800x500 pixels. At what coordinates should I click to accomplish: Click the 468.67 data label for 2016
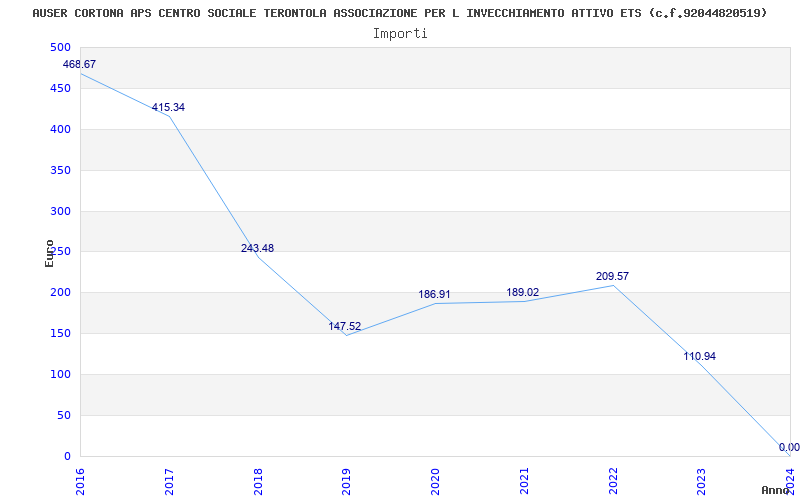[79, 64]
